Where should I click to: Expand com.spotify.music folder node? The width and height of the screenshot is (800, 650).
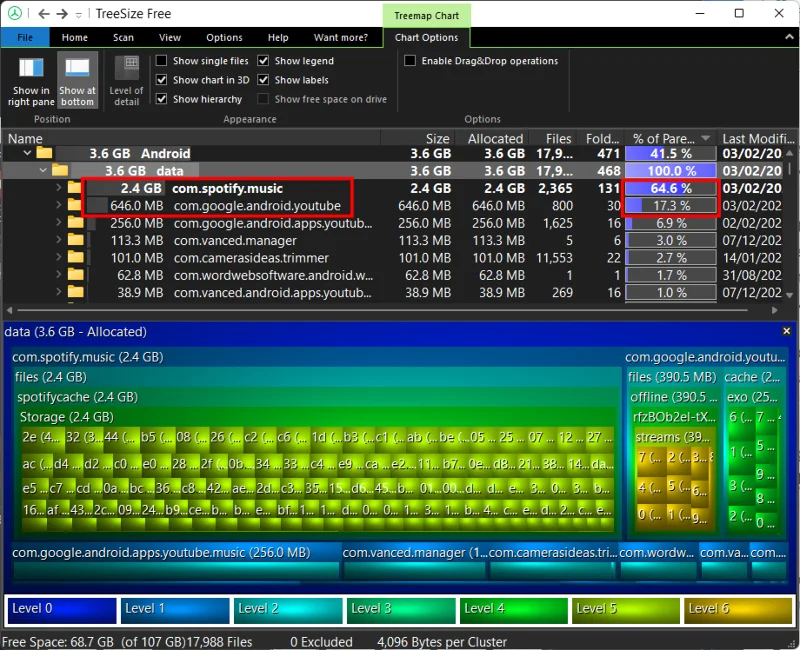click(x=59, y=188)
